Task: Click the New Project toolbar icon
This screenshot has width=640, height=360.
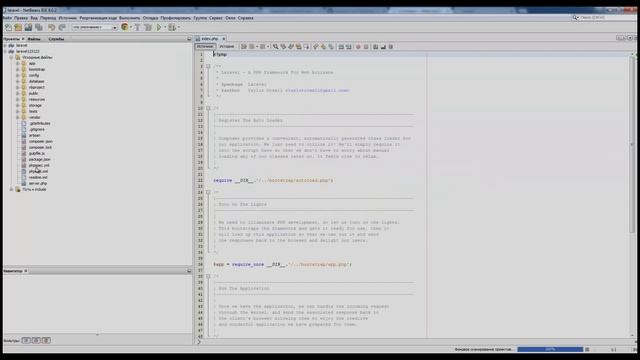Action: pyautogui.click(x=18, y=27)
